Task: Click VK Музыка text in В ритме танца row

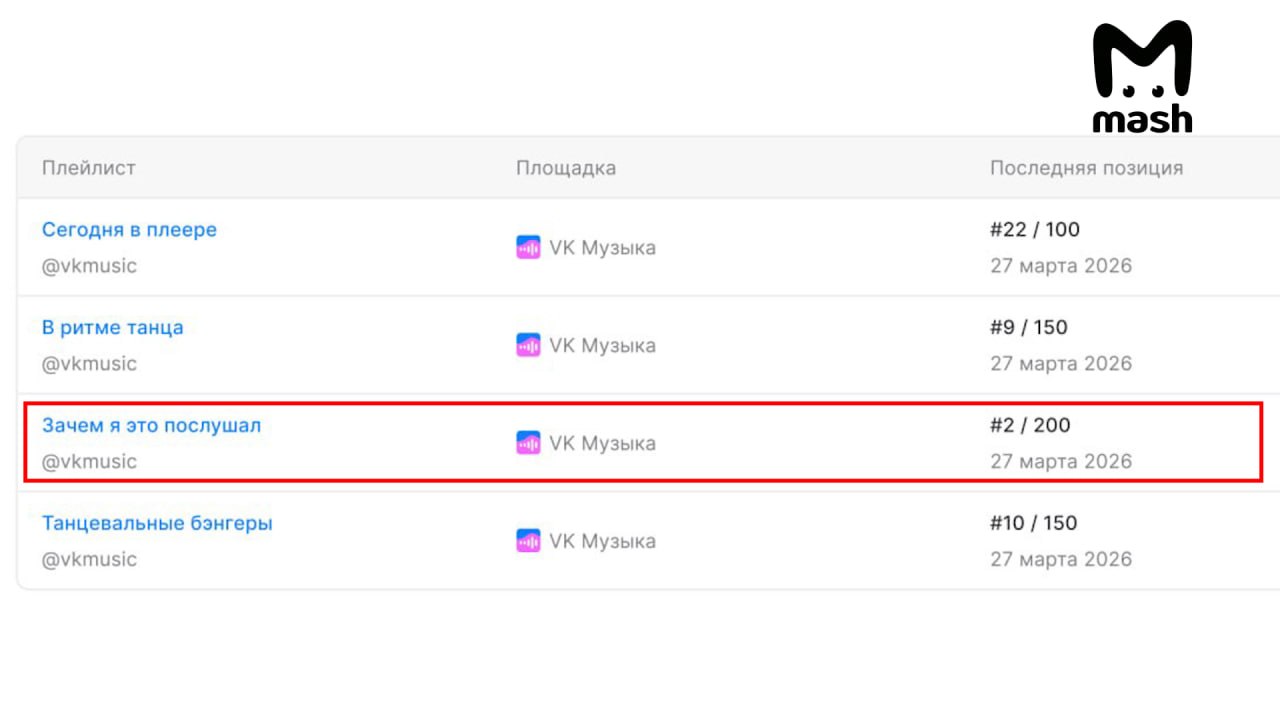Action: point(602,346)
